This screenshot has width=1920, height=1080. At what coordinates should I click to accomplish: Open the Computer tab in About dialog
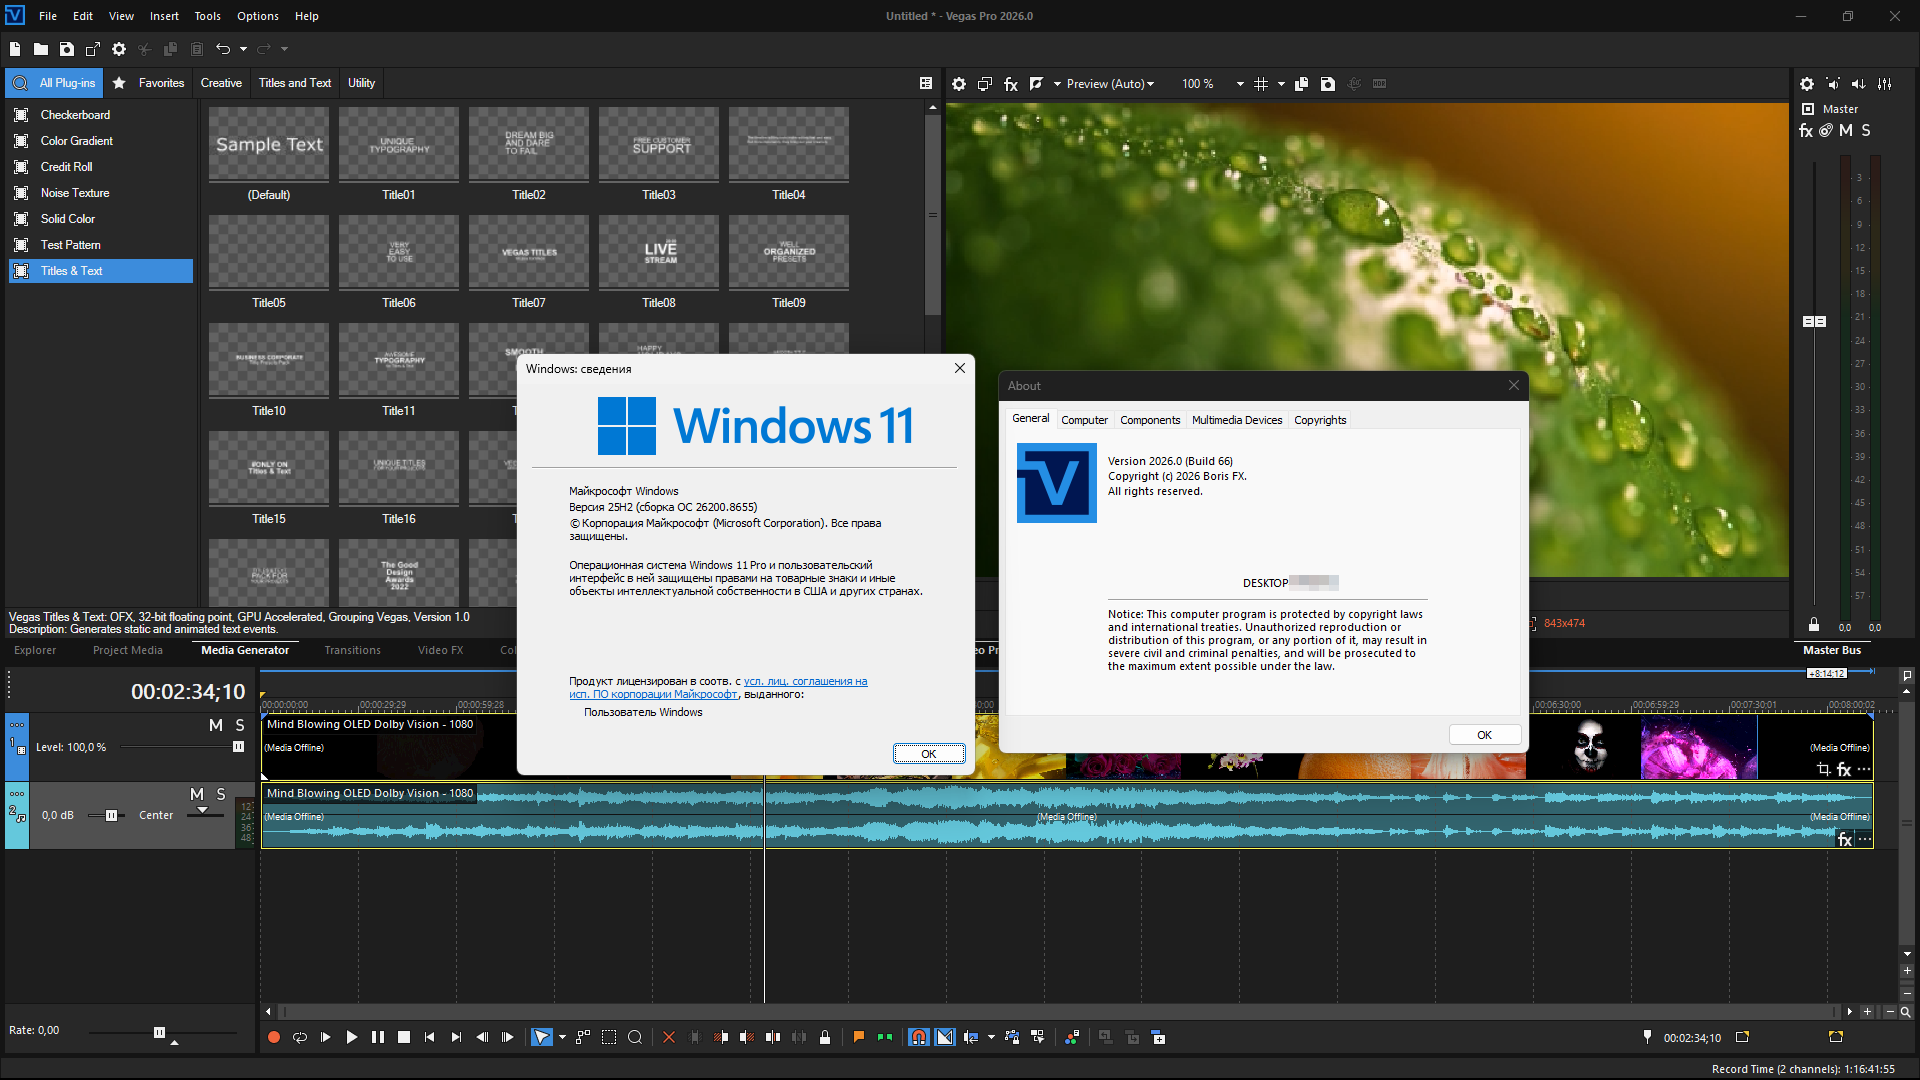(x=1084, y=420)
